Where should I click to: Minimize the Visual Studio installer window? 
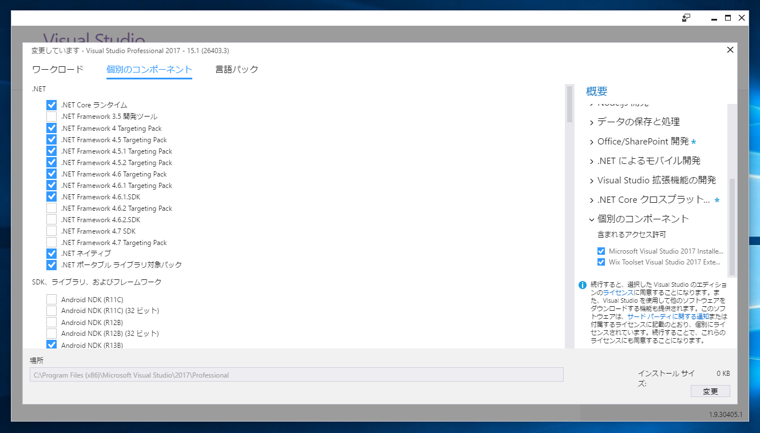[714, 18]
